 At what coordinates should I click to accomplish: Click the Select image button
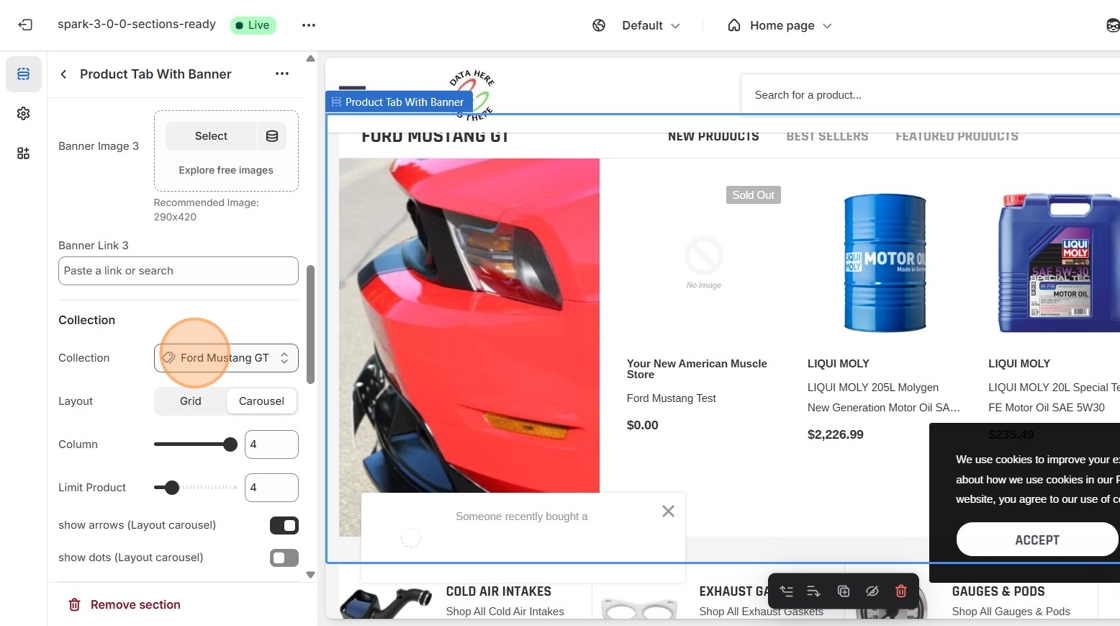click(x=211, y=136)
